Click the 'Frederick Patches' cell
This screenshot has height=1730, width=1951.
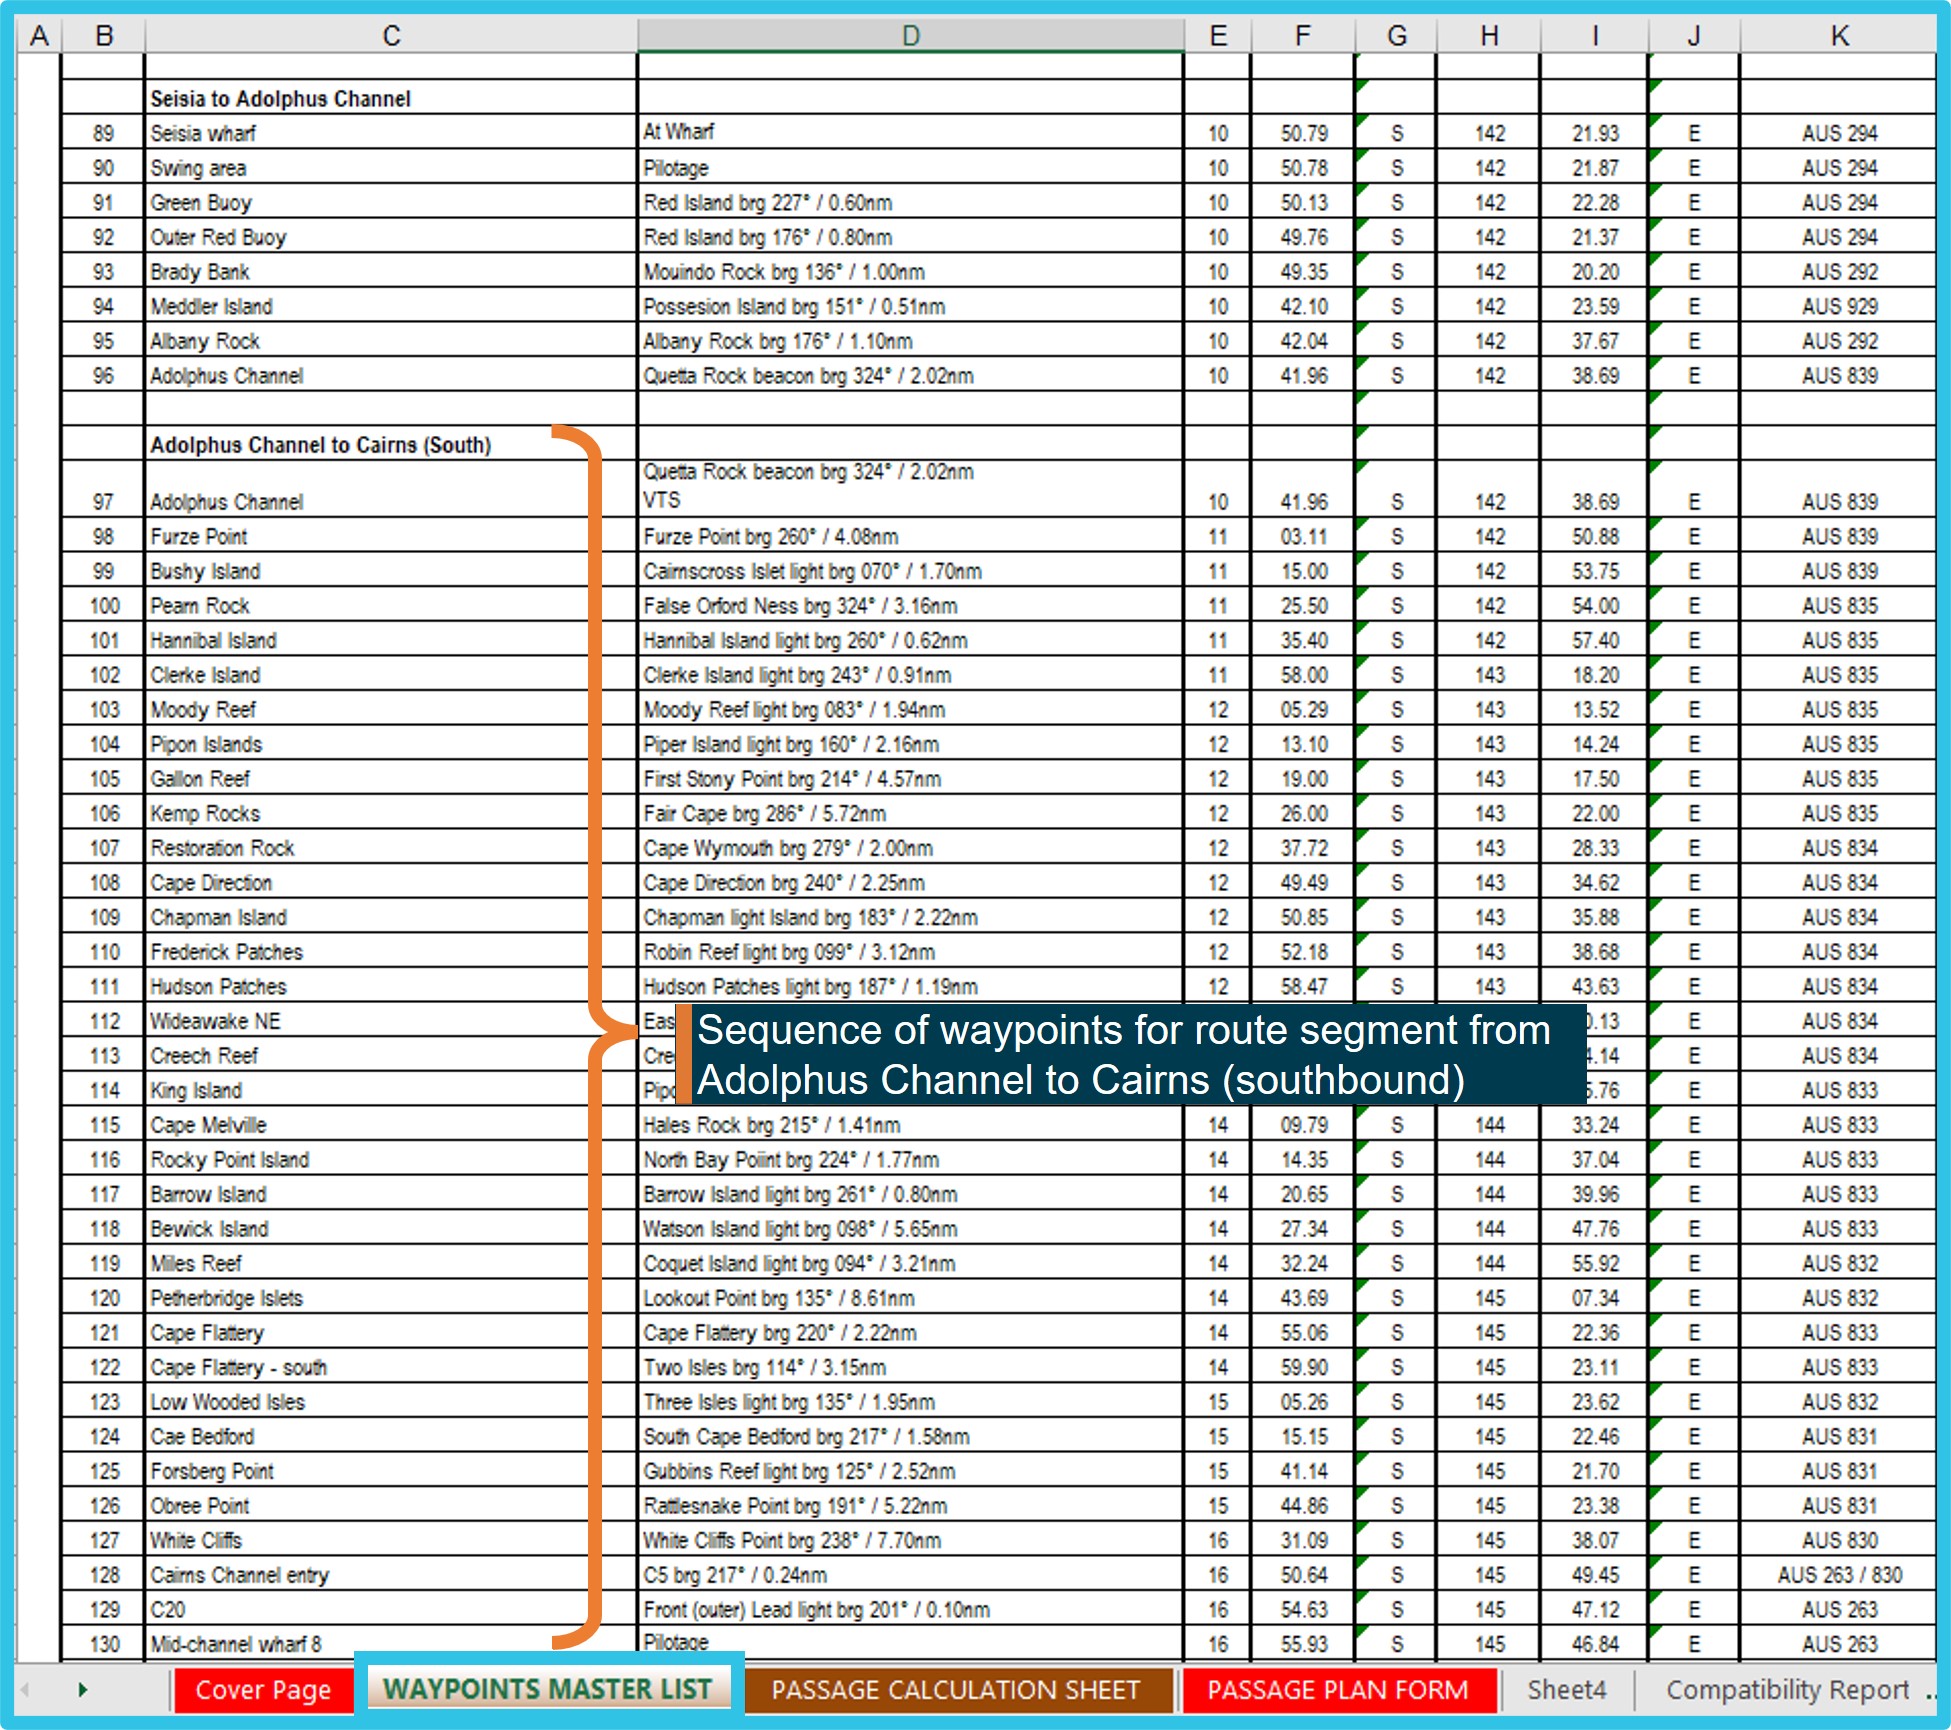[391, 951]
